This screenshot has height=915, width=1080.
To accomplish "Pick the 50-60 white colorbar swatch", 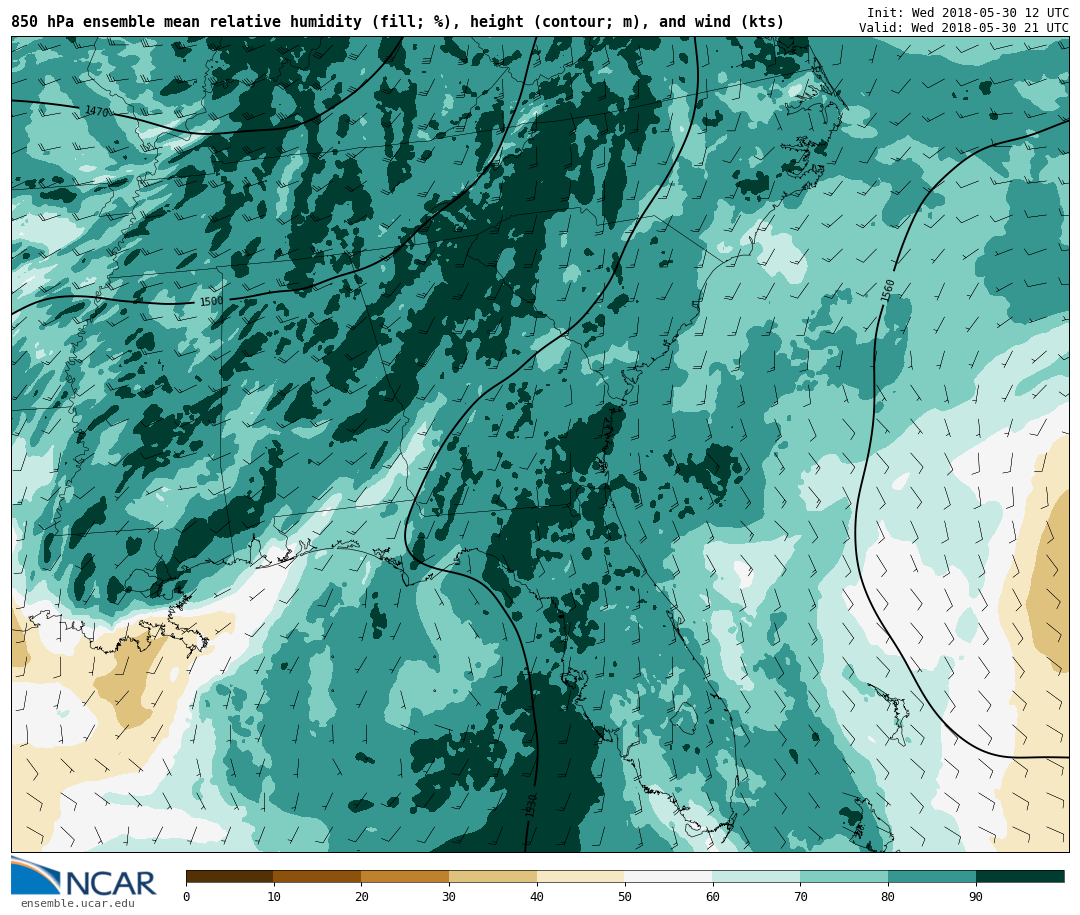I will 669,876.
